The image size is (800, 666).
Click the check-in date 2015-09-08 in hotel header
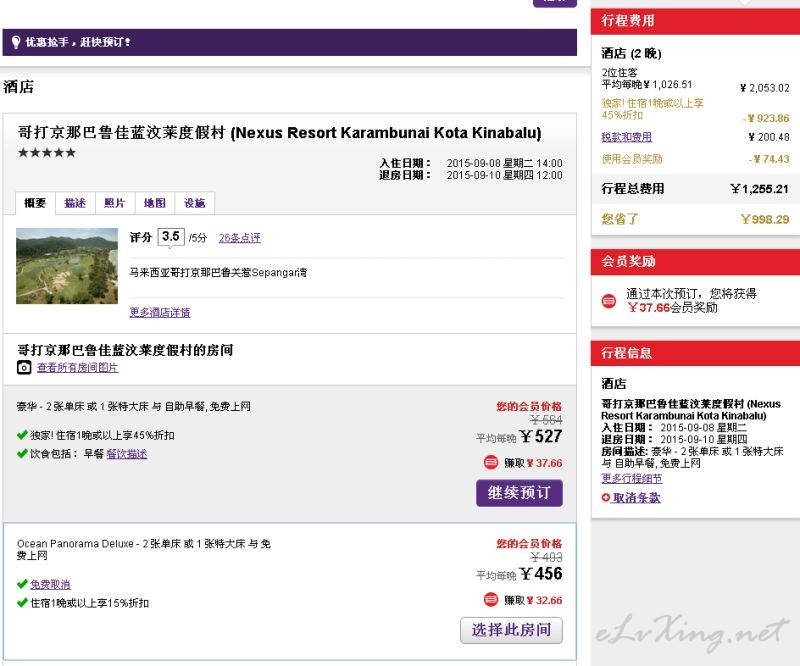click(x=504, y=163)
